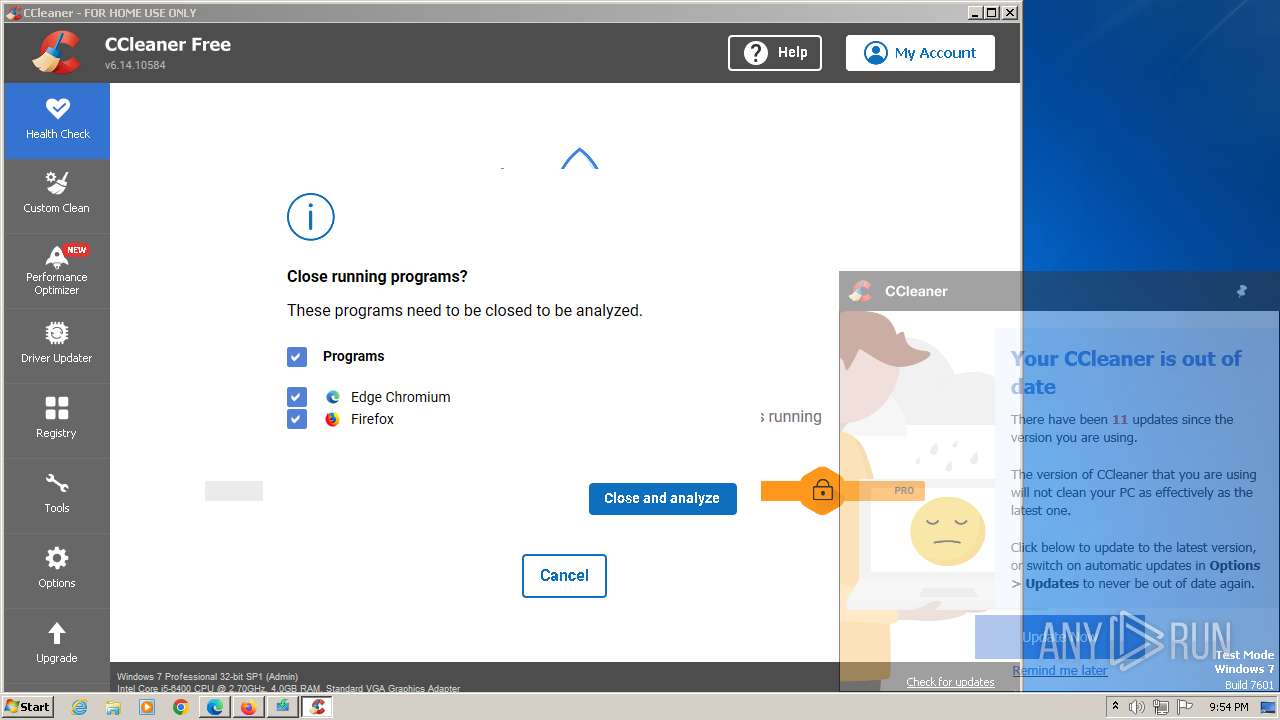Toggle the Programs checkbox

tap(297, 357)
